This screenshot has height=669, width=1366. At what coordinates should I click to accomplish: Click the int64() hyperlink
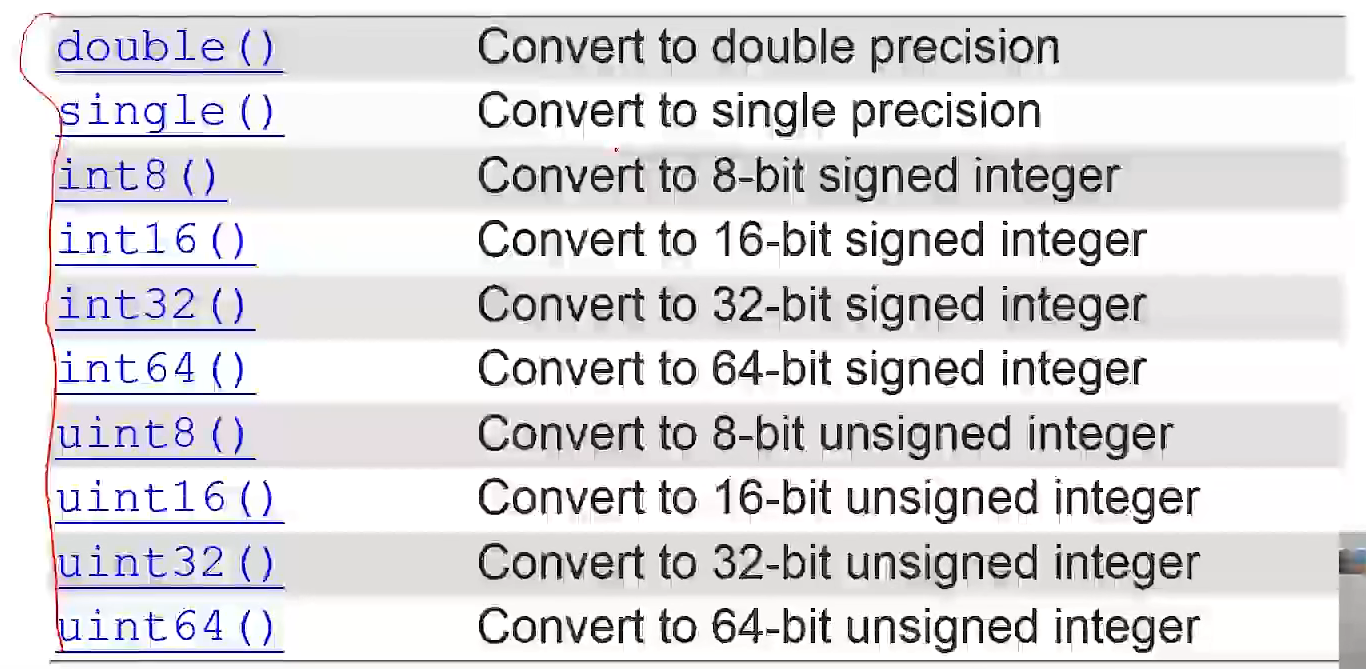153,369
